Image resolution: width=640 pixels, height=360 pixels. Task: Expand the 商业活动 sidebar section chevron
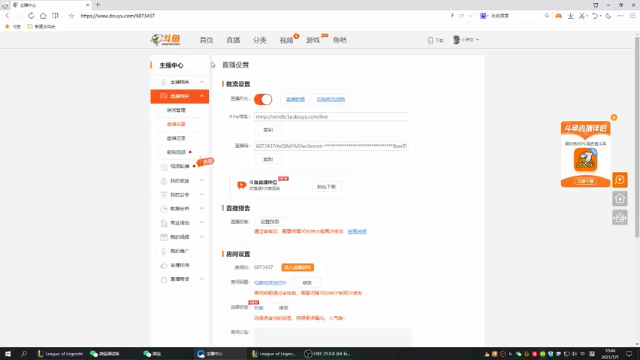click(x=202, y=222)
